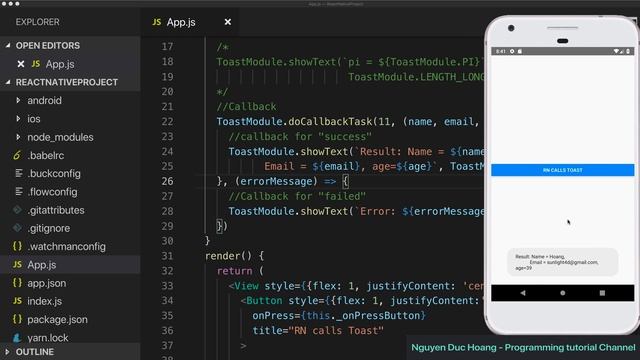This screenshot has height=360, width=640.
Task: Click doCallbackTask on line 22
Action: pyautogui.click(x=330, y=122)
